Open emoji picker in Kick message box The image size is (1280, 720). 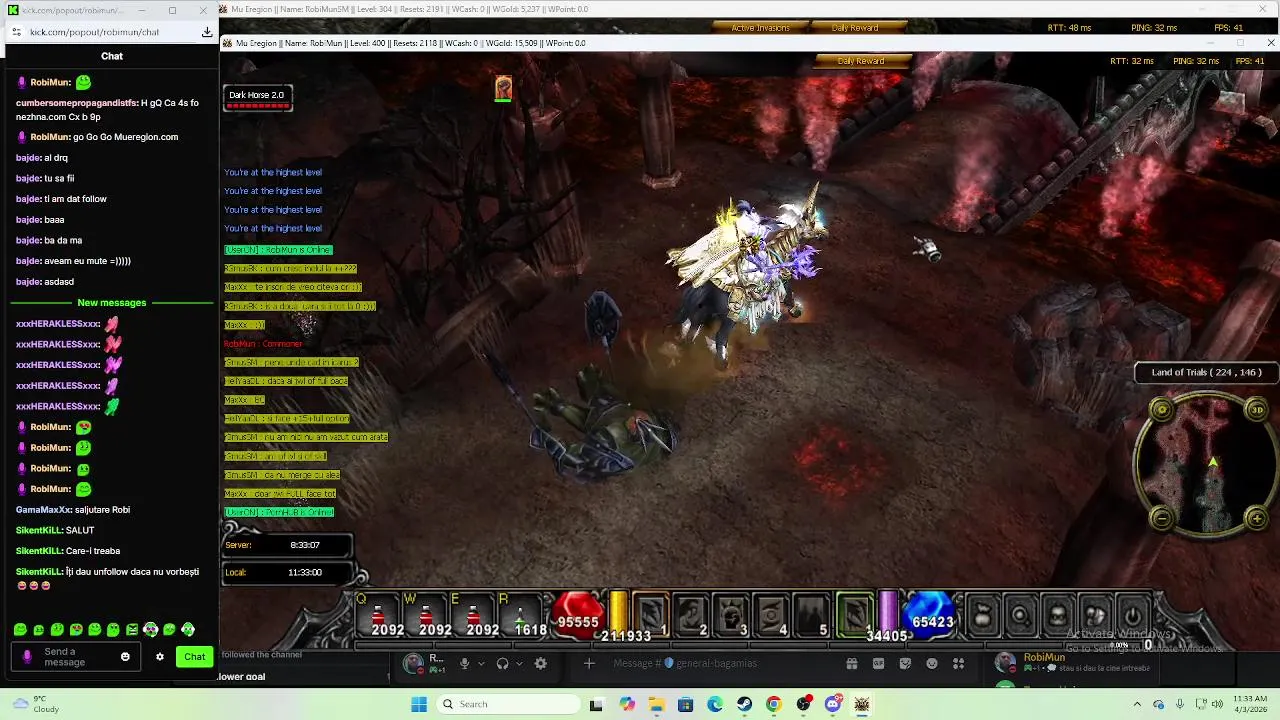coord(125,657)
